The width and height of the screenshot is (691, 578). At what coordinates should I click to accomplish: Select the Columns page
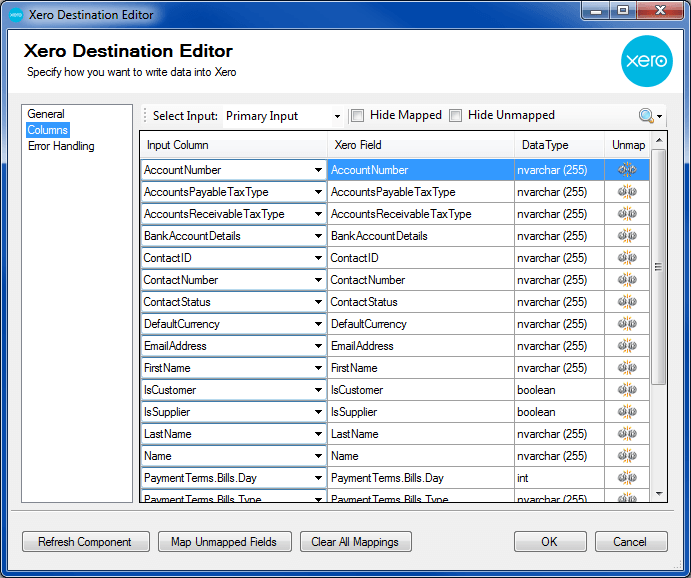coord(48,130)
